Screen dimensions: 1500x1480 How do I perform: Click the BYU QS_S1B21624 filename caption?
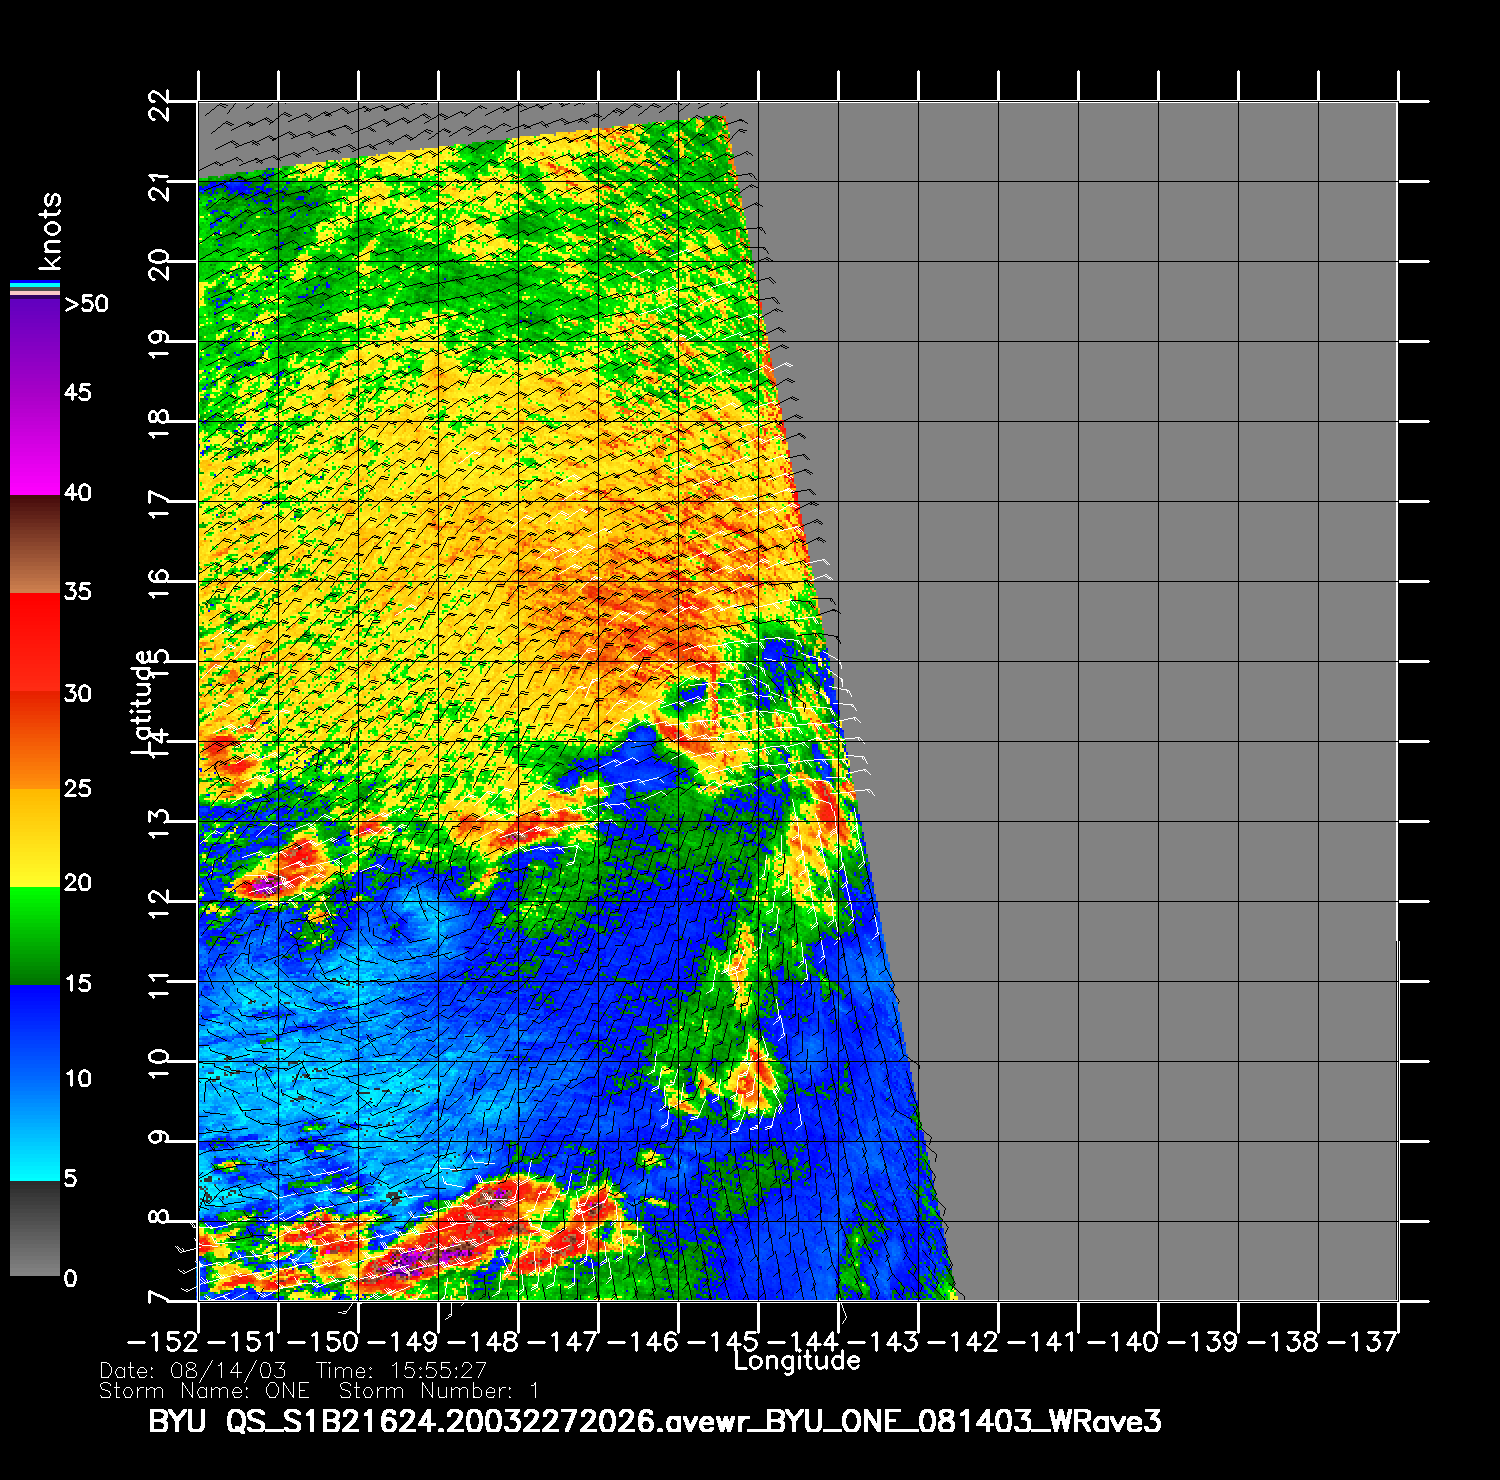pyautogui.click(x=655, y=1422)
